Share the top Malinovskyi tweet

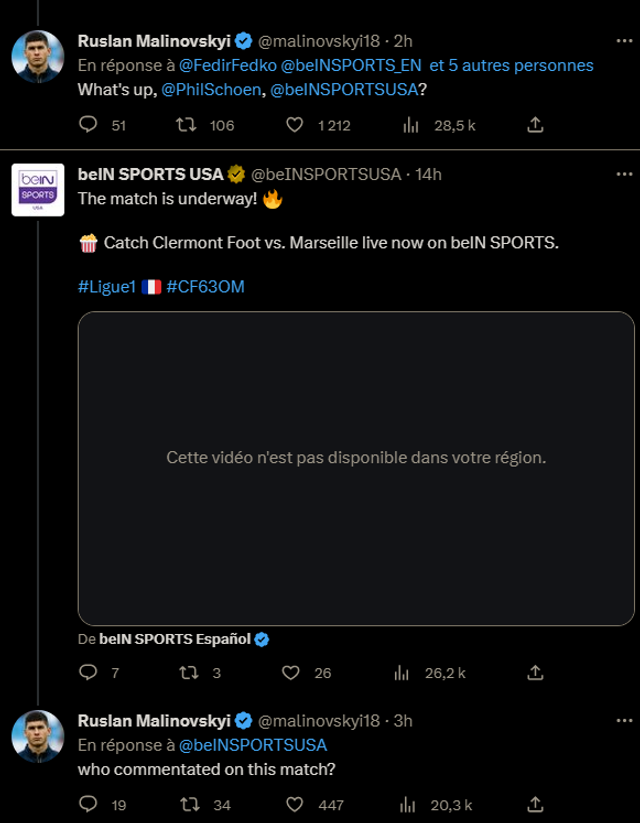[x=535, y=125]
